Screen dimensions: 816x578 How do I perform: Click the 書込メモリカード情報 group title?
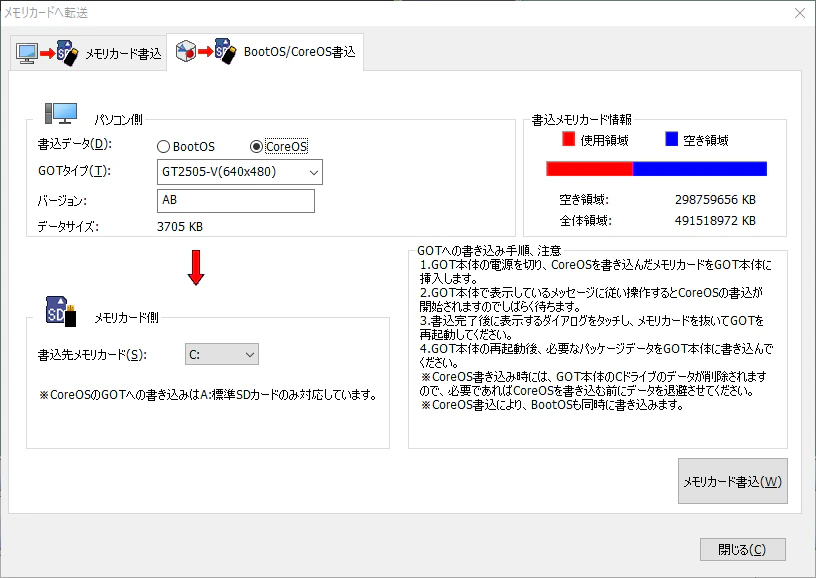pyautogui.click(x=581, y=120)
